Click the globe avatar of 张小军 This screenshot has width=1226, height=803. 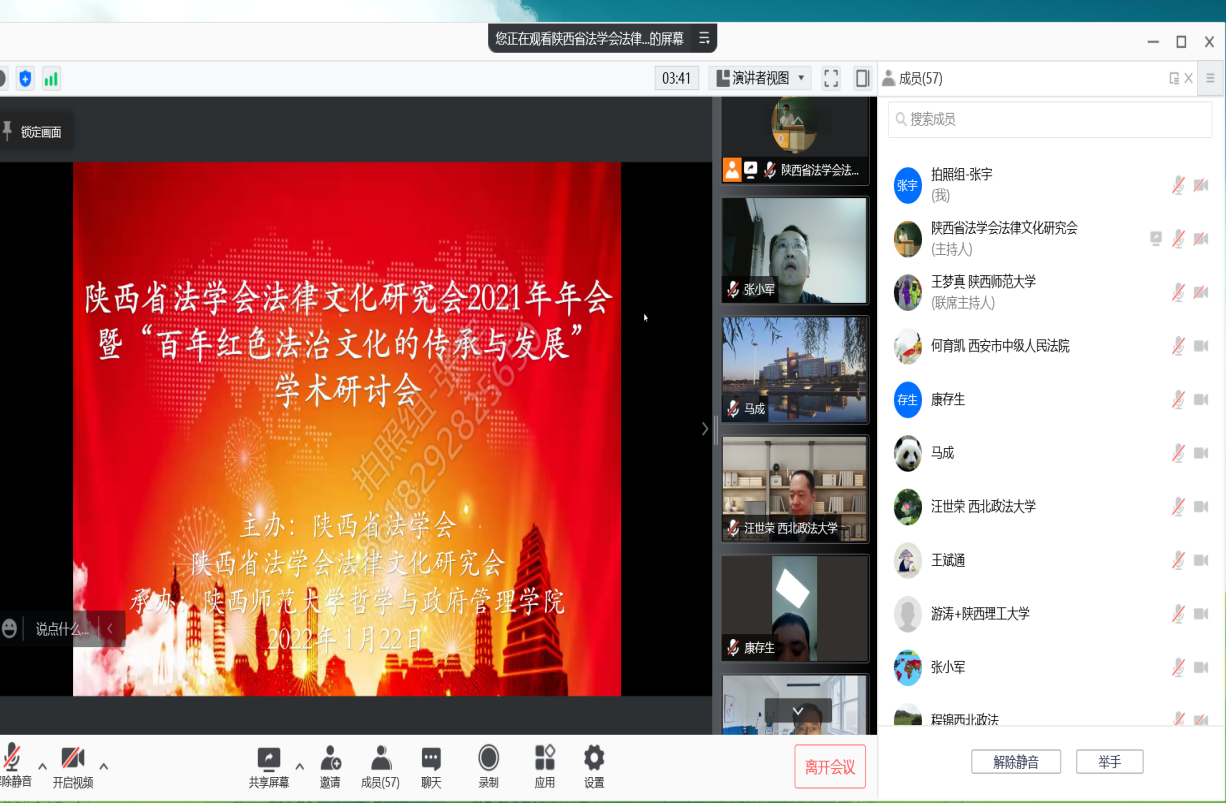click(x=907, y=667)
